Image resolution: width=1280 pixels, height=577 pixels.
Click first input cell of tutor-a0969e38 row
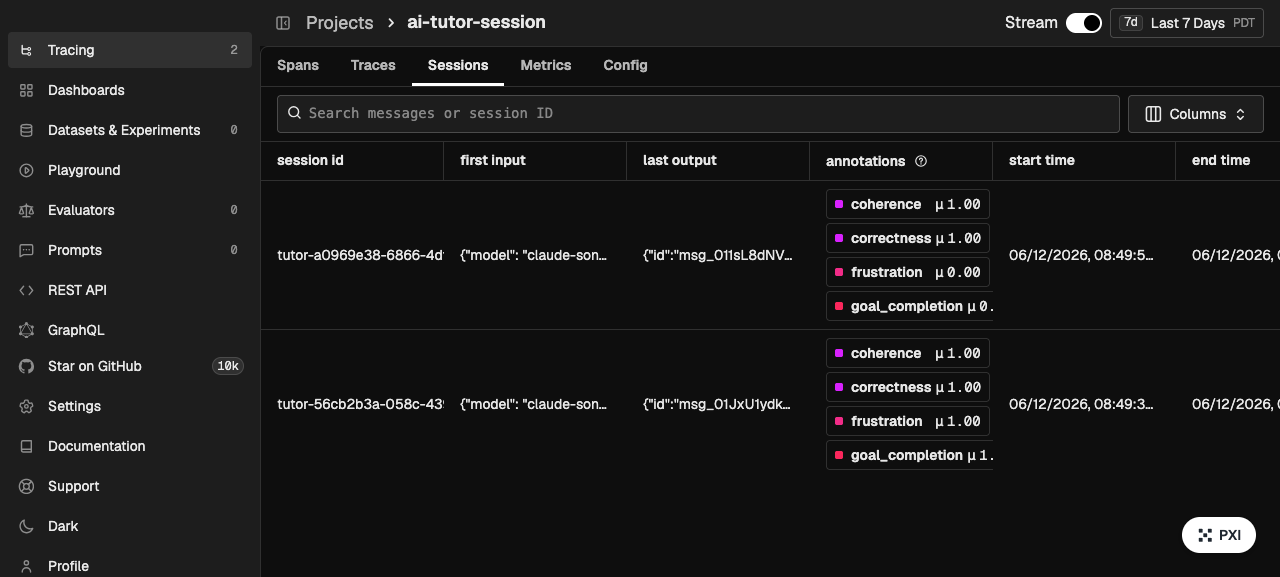[534, 255]
